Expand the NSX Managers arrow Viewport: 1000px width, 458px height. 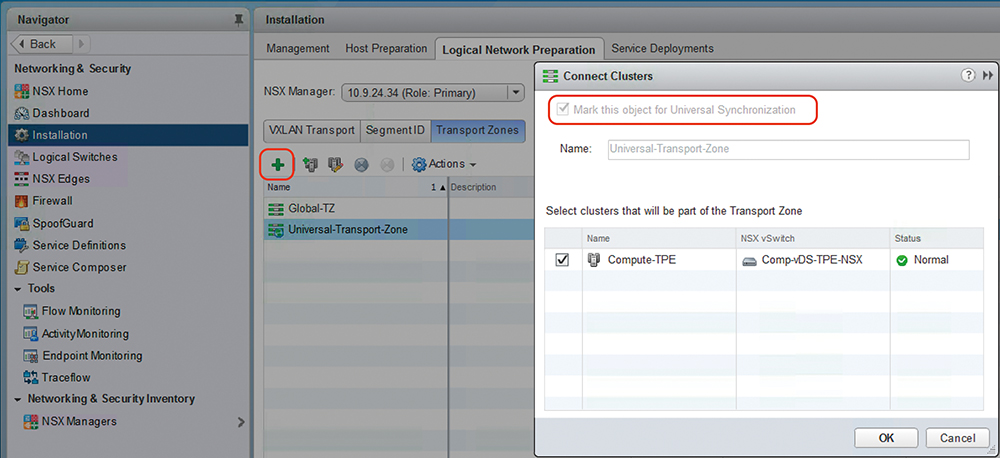pyautogui.click(x=240, y=422)
